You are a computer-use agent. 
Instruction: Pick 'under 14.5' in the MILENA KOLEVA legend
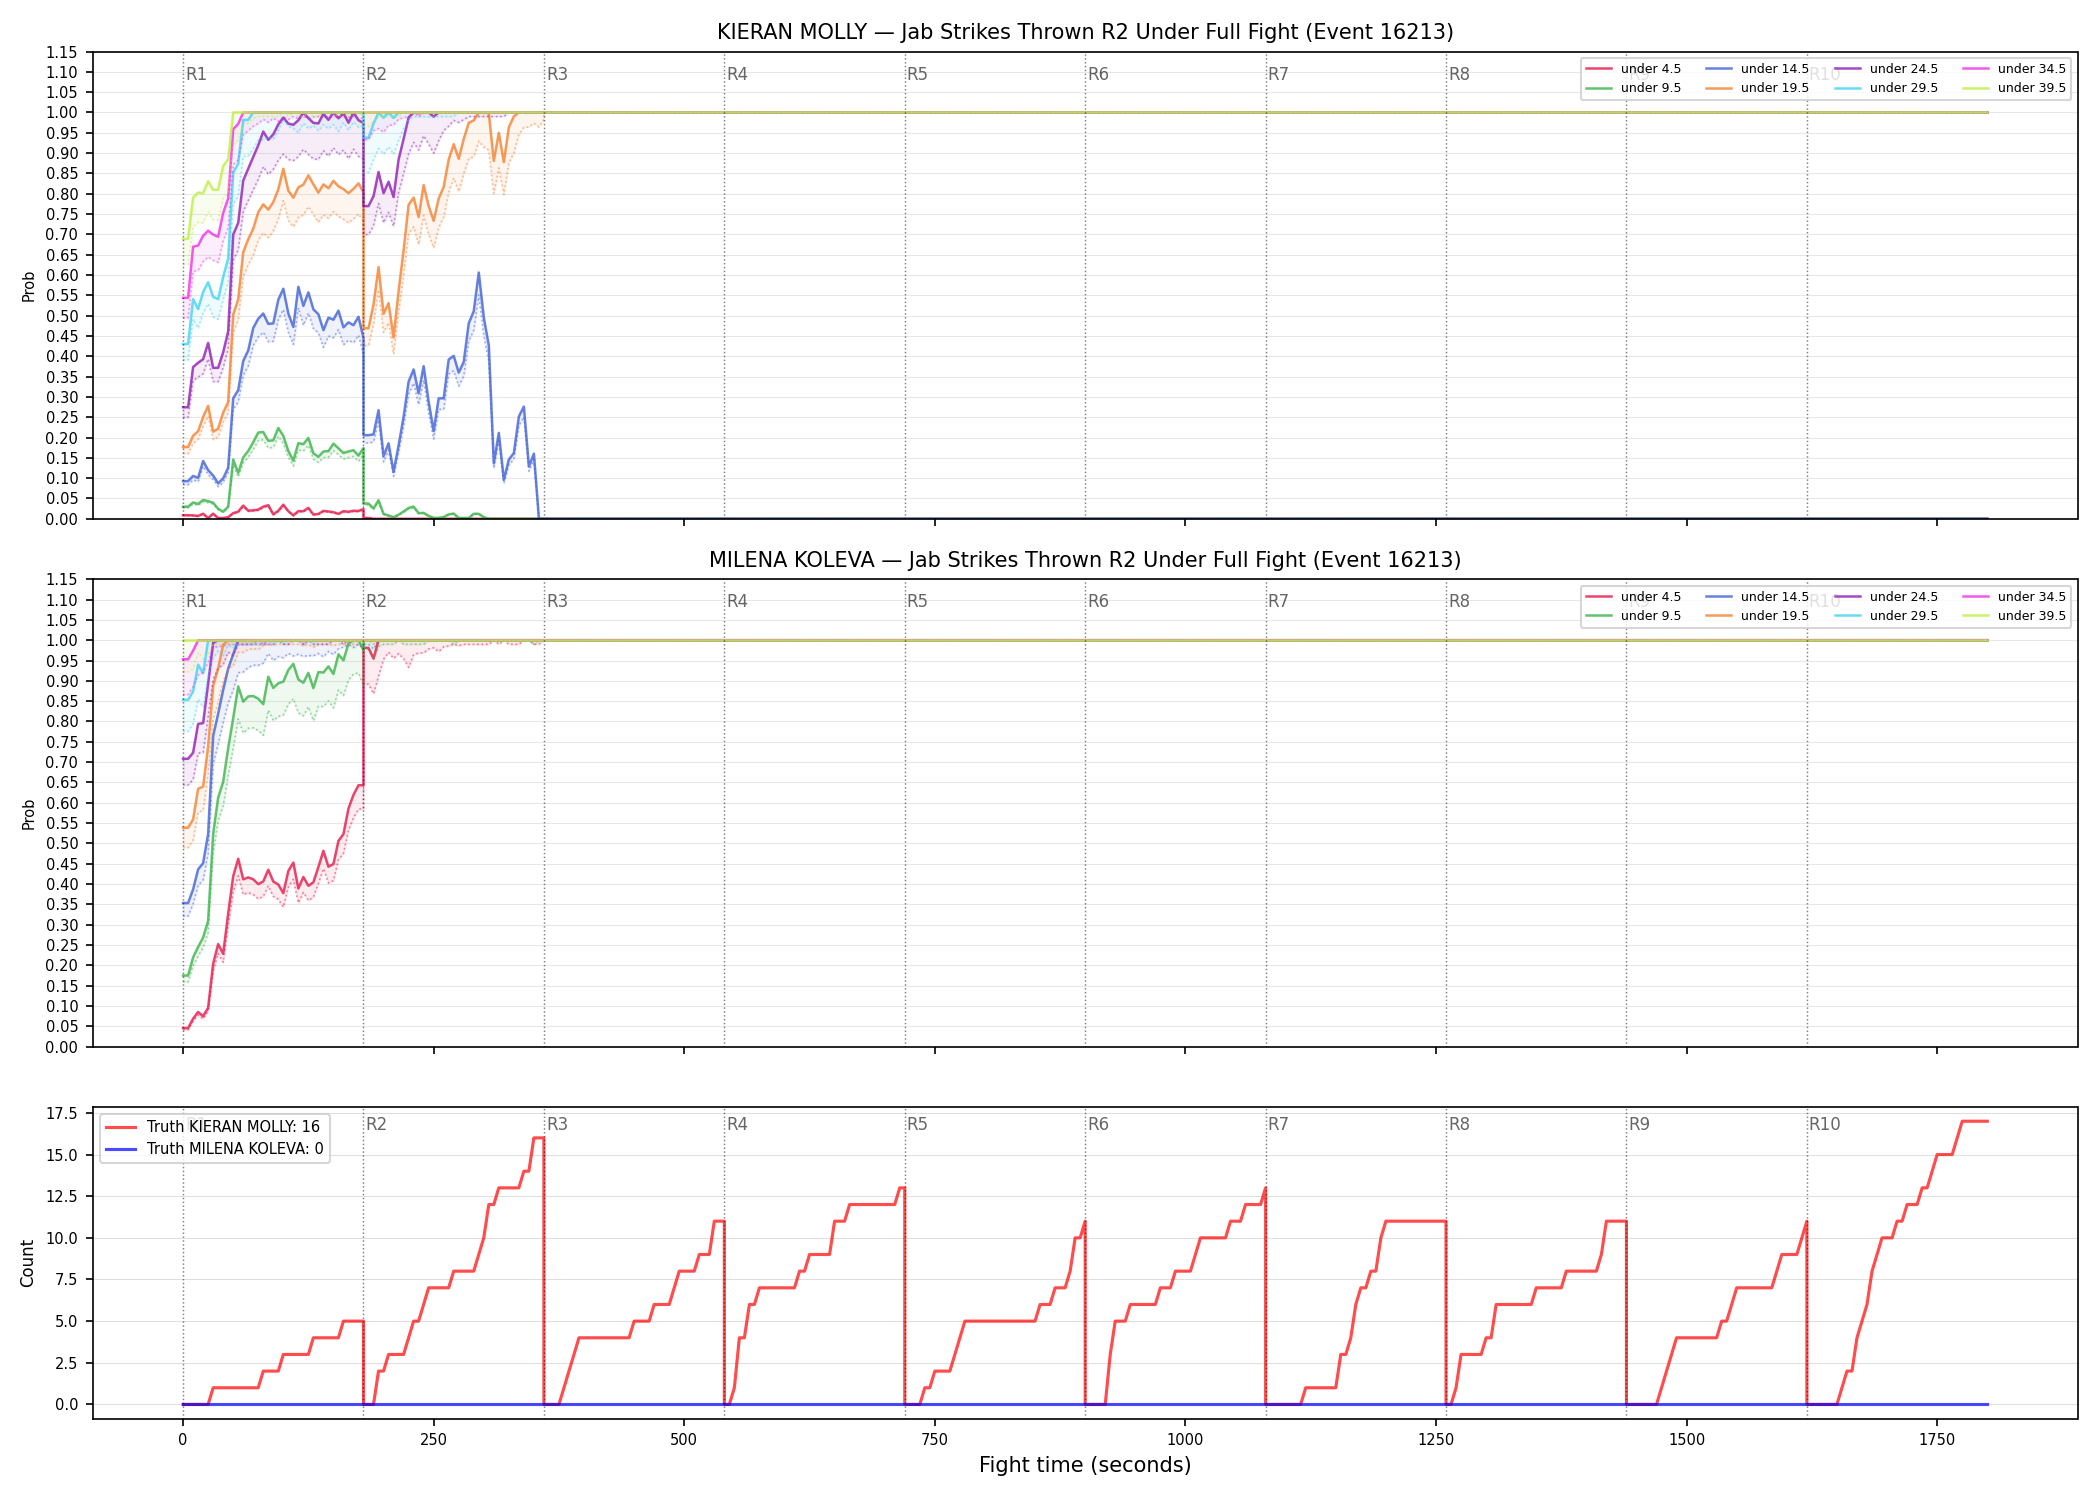[x=1758, y=597]
